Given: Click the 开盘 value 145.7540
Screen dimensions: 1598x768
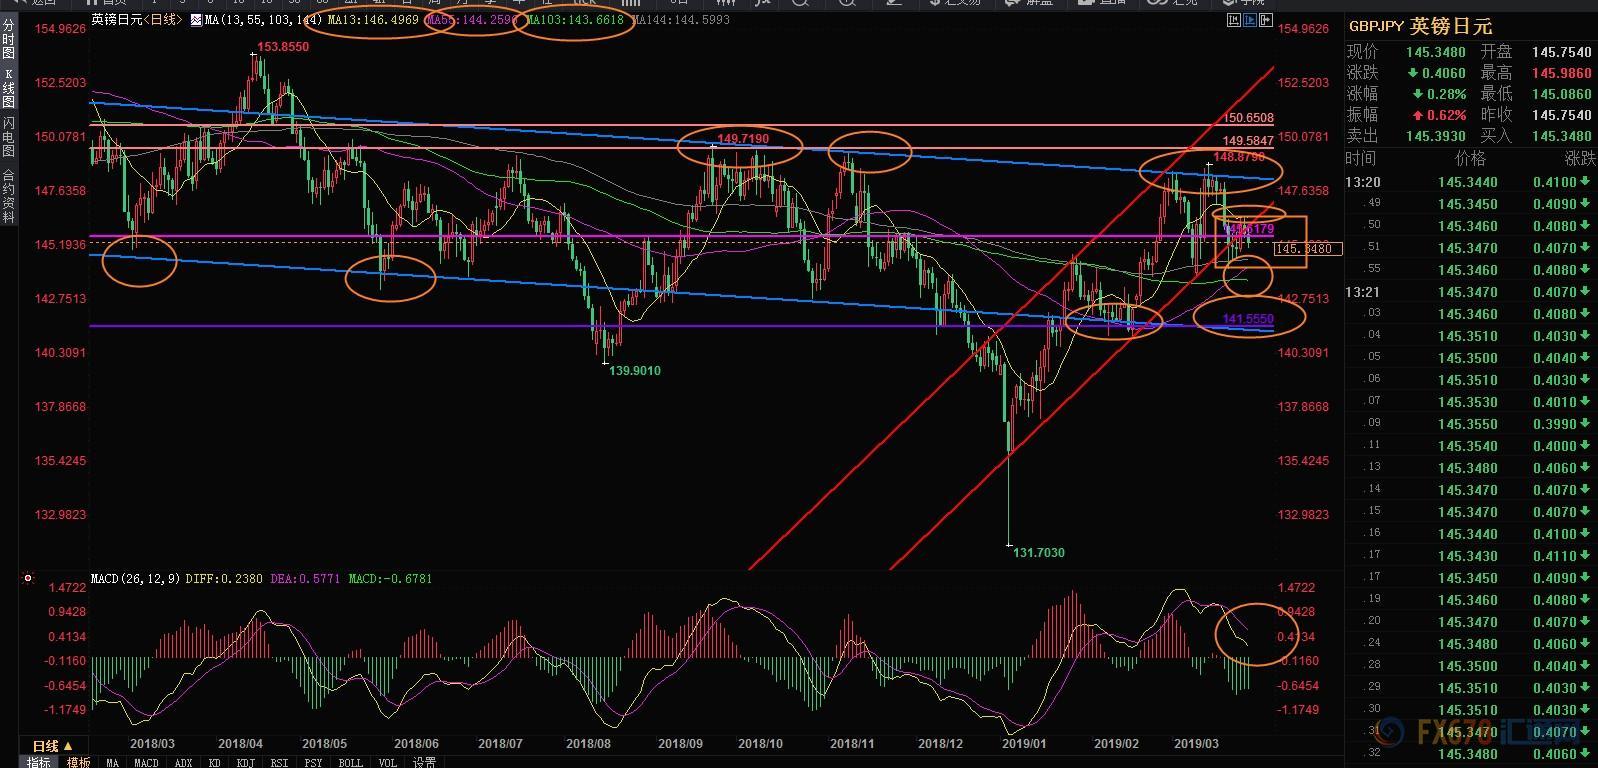Looking at the screenshot, I should [1561, 52].
